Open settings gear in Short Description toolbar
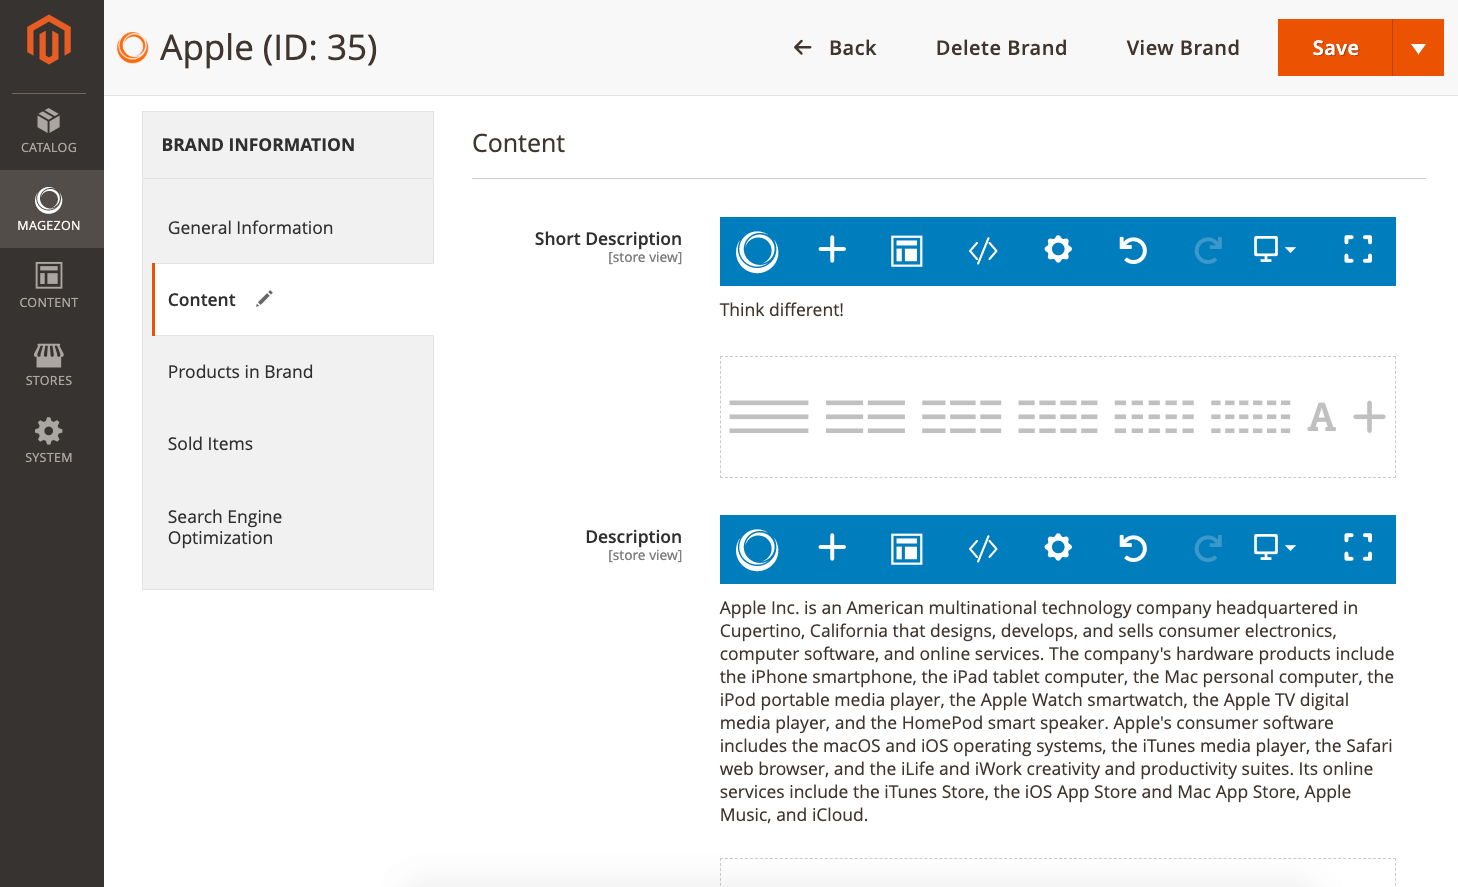Screen dimensions: 1458x887 tap(1058, 250)
